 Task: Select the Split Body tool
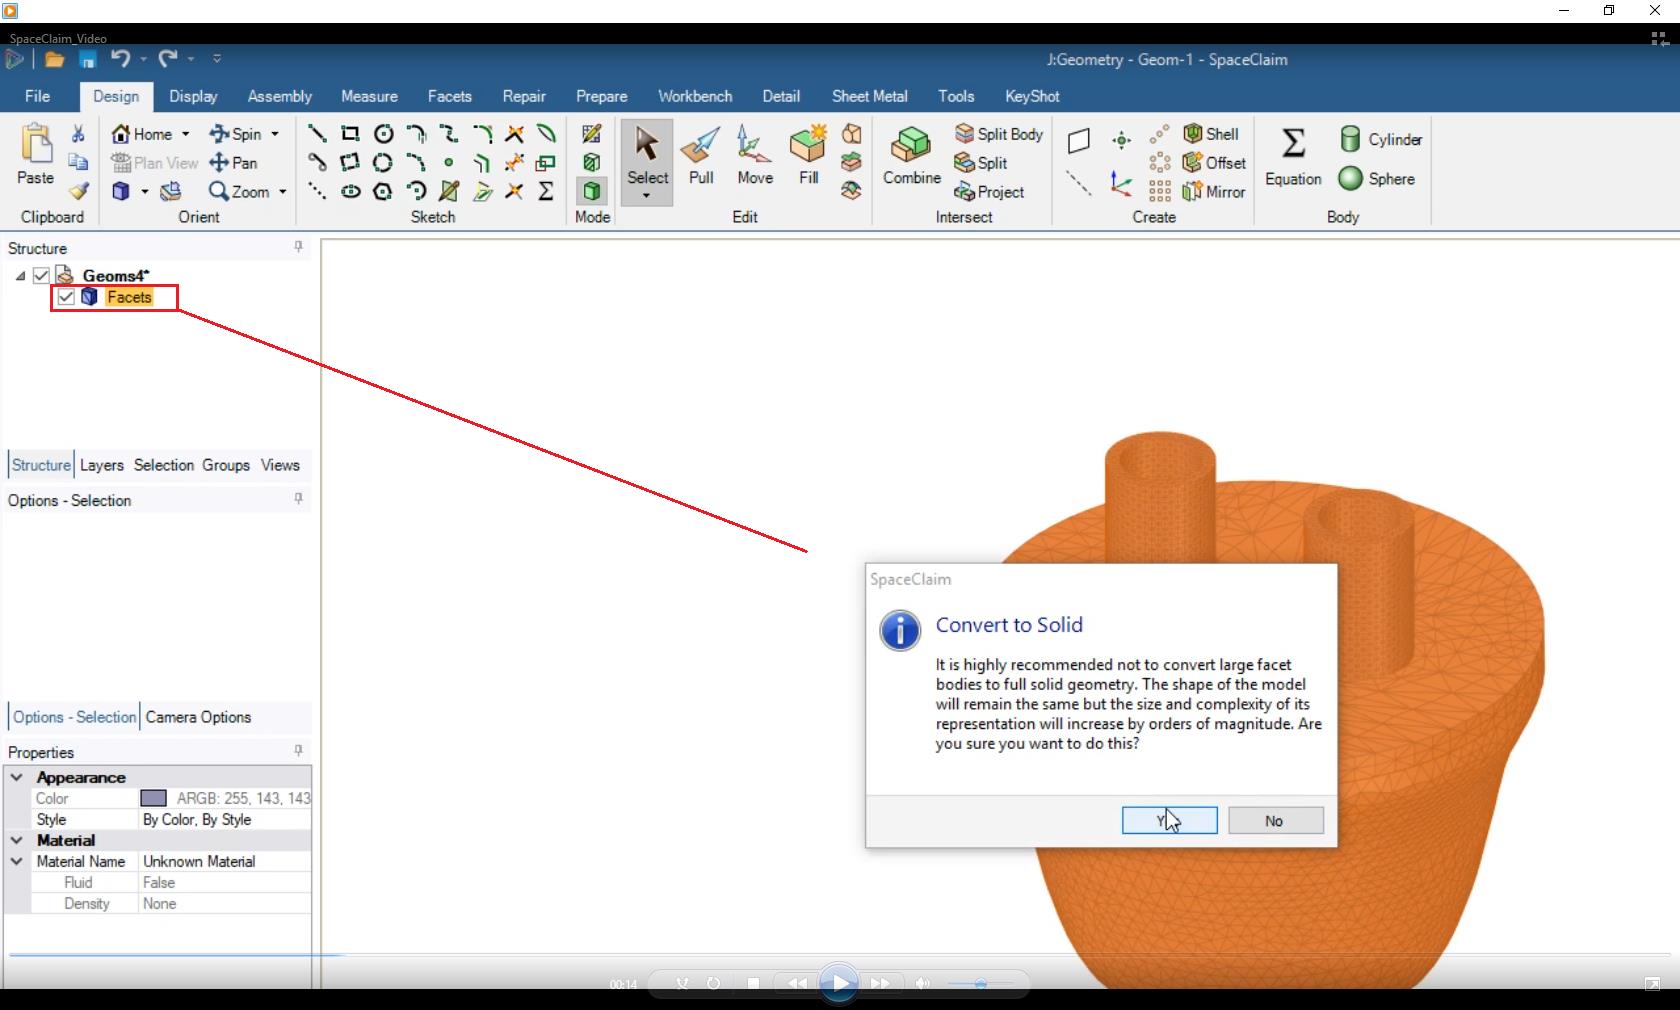point(1000,134)
